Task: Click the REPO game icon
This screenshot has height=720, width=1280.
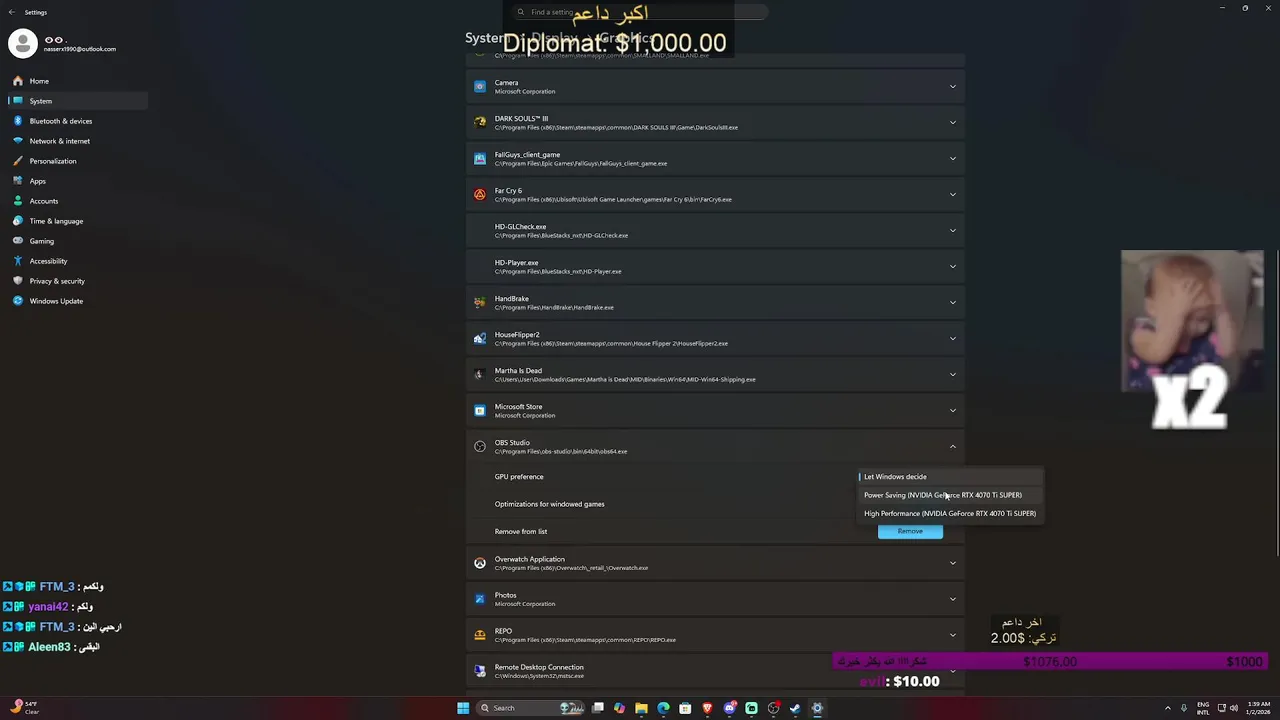Action: point(480,635)
